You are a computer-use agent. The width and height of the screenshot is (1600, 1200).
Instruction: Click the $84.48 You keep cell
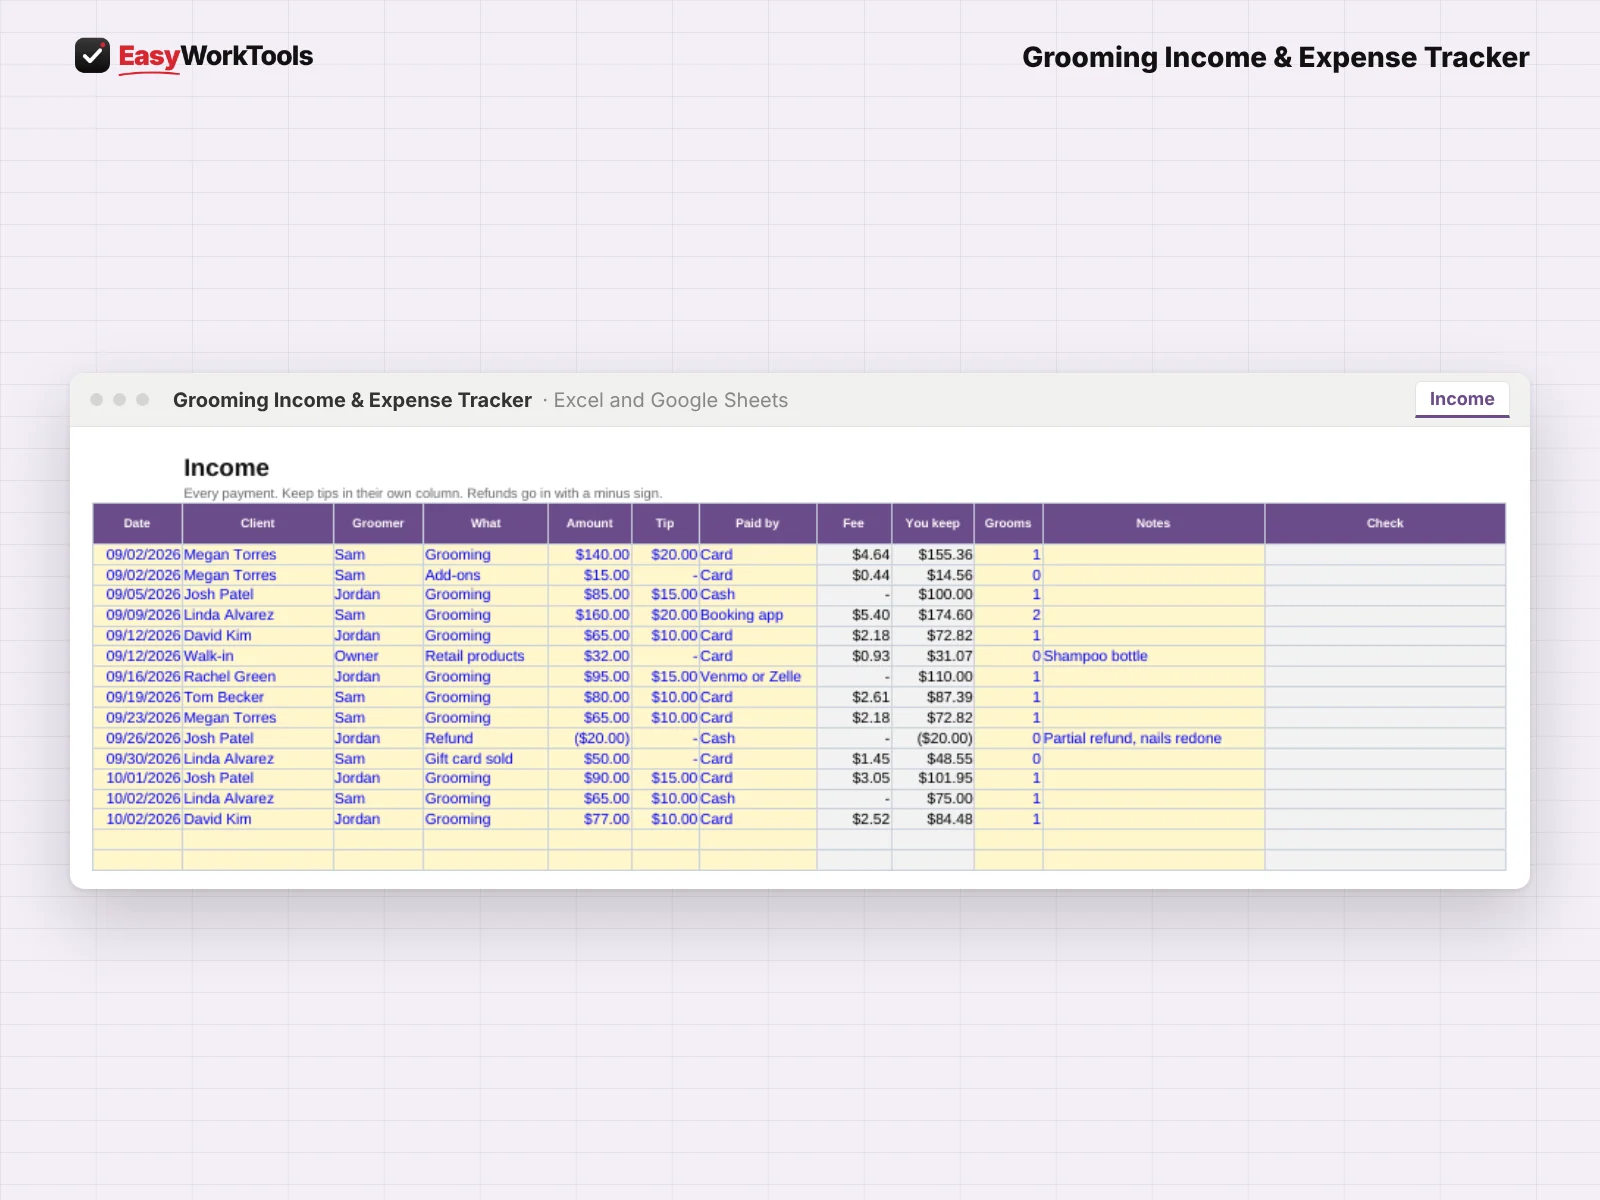click(x=932, y=819)
